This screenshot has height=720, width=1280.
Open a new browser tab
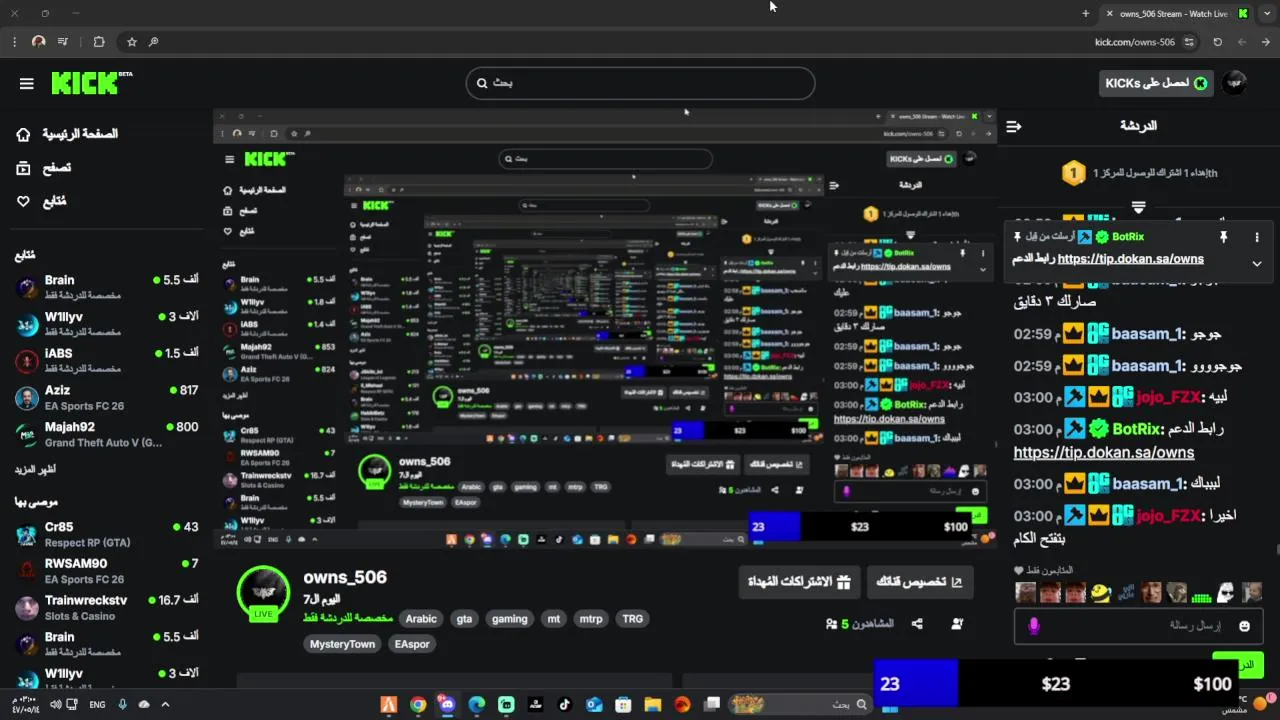[x=1086, y=13]
